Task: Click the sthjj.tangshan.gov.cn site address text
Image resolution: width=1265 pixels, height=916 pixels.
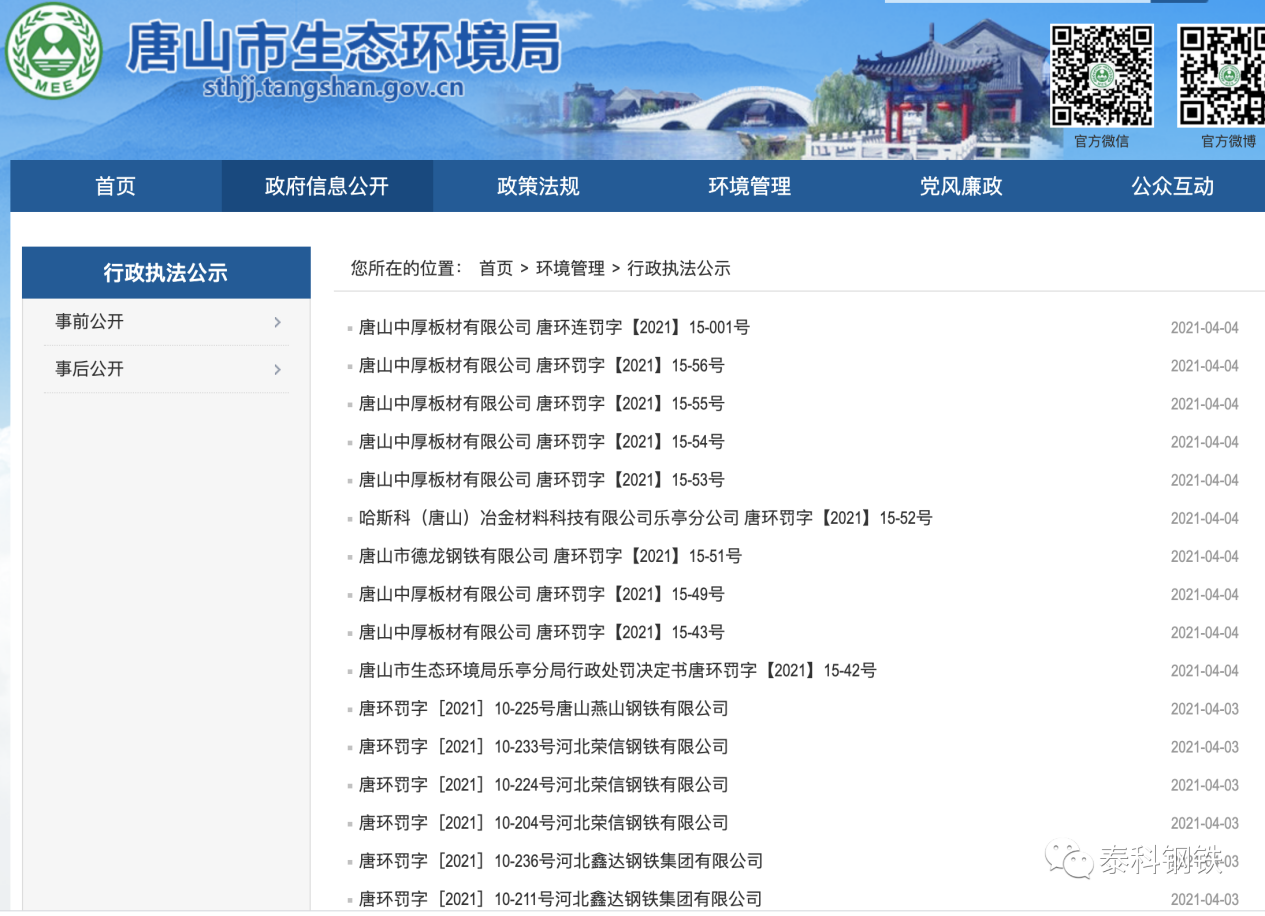Action: tap(333, 86)
